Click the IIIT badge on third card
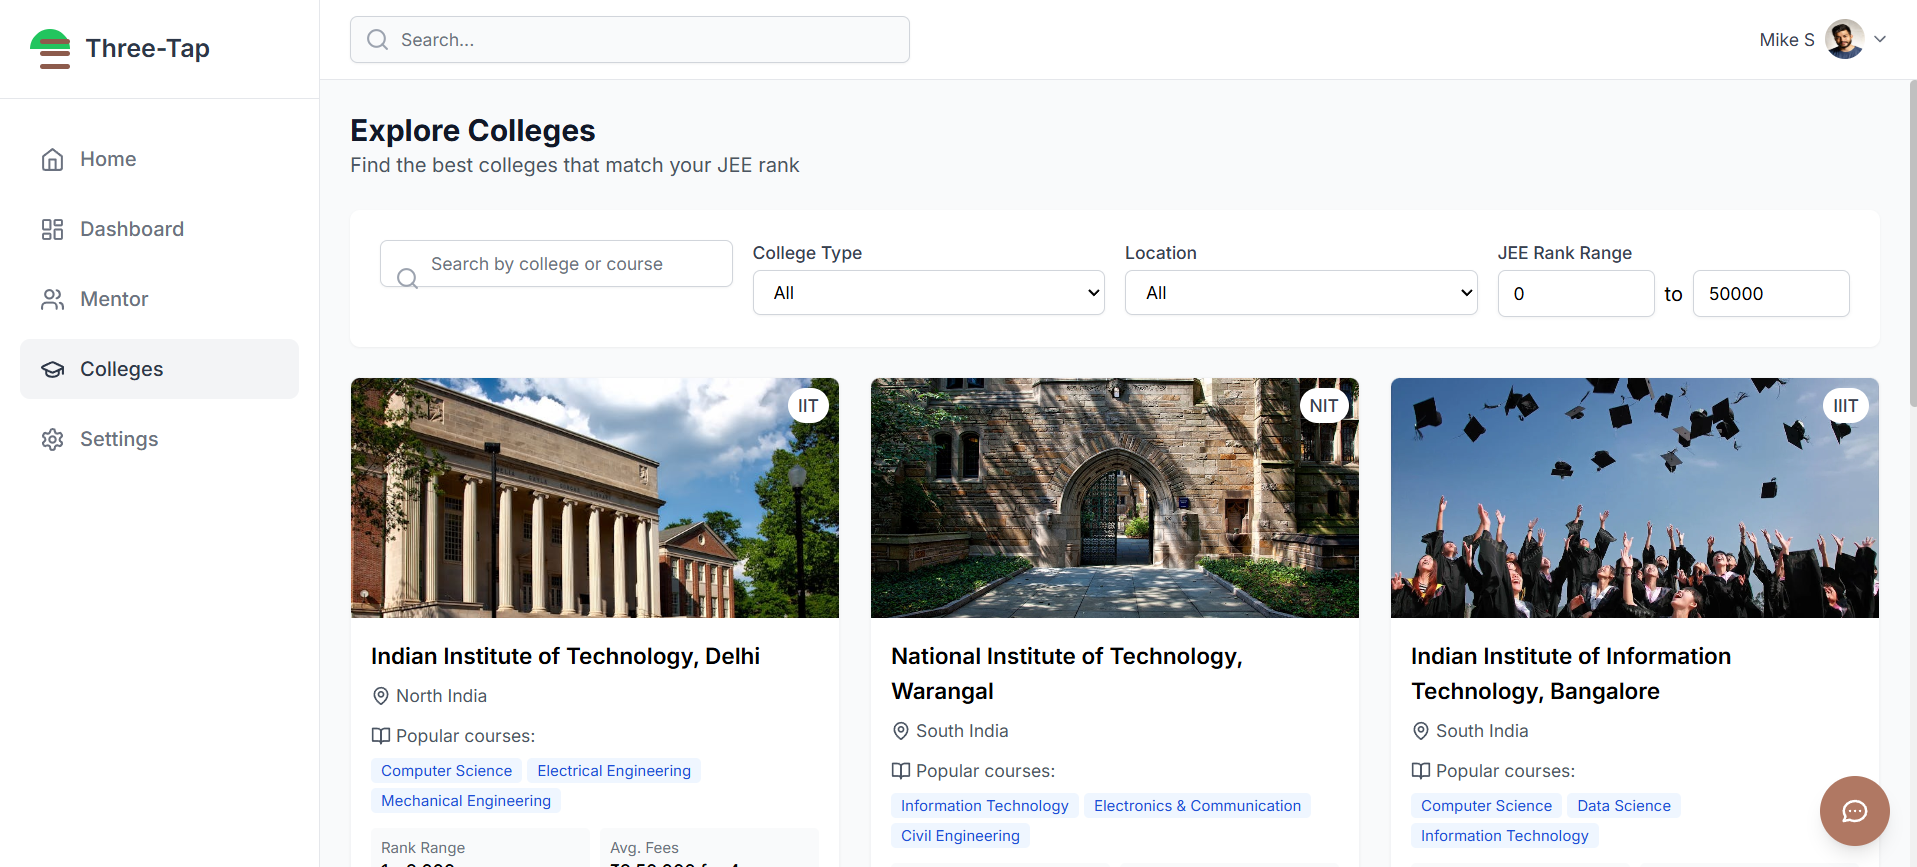The image size is (1917, 867). [1846, 406]
